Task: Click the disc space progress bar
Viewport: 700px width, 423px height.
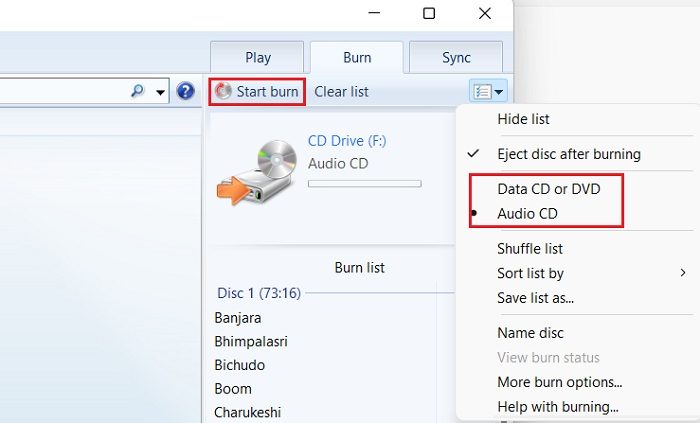Action: 365,184
